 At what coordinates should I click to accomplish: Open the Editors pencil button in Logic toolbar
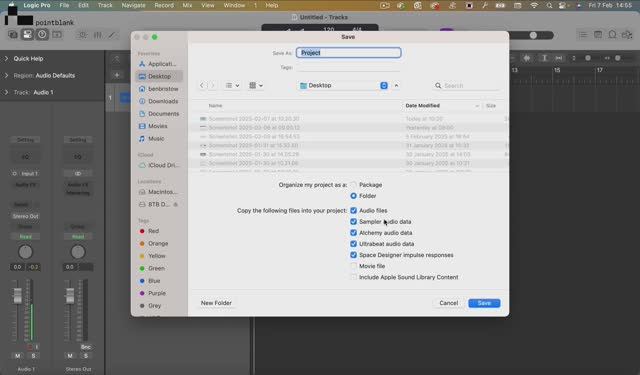click(112, 35)
